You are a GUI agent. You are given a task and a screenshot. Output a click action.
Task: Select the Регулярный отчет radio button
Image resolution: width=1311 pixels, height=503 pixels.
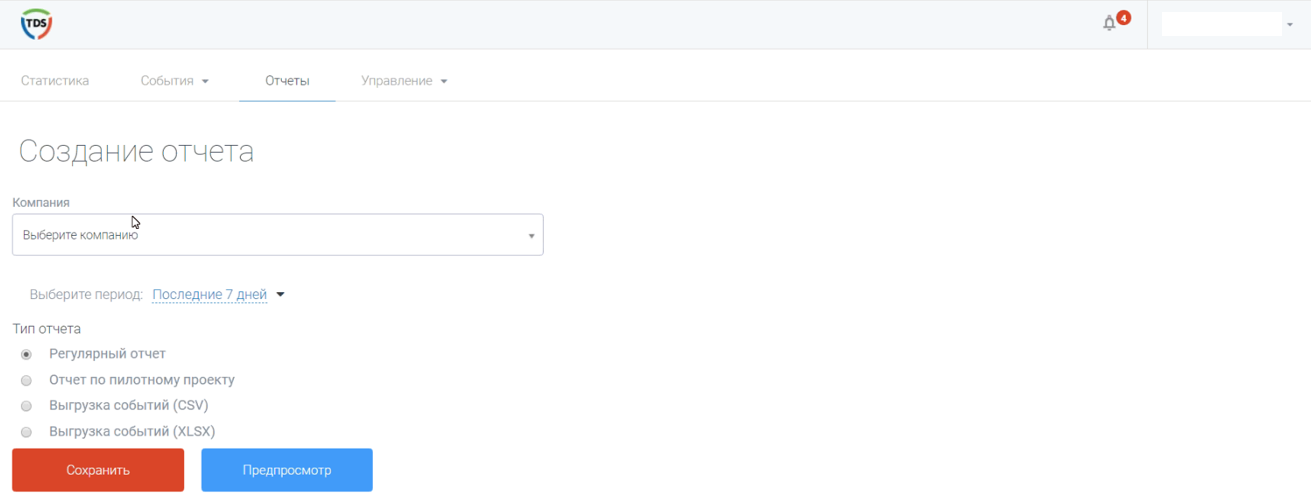(27, 354)
